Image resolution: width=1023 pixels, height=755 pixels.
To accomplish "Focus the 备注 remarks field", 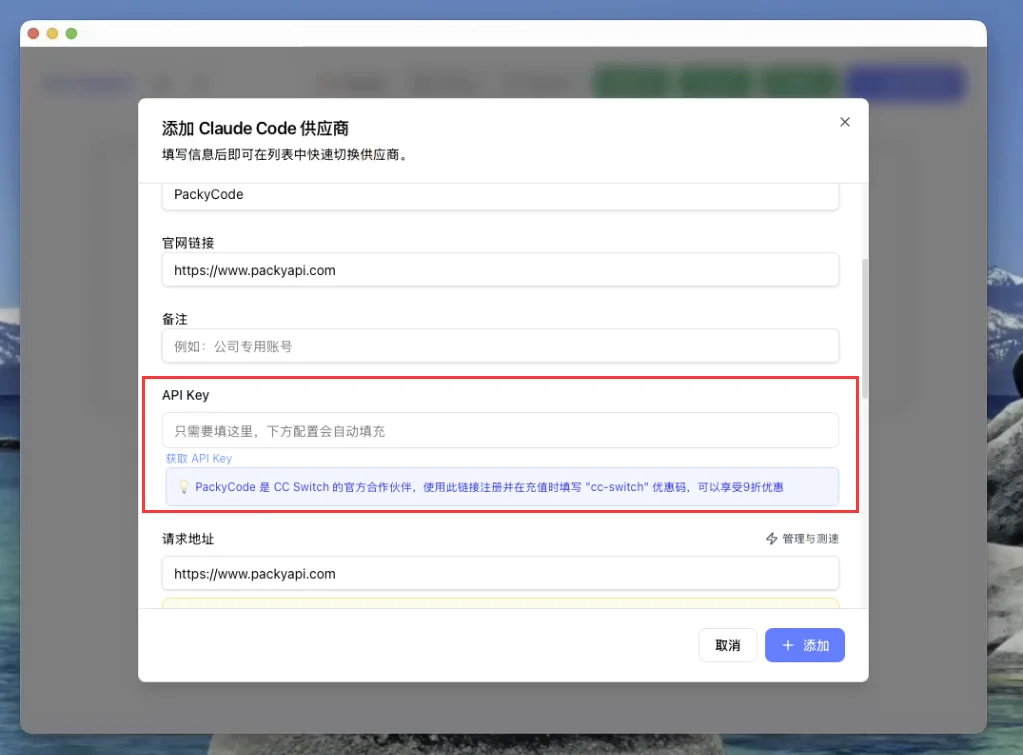I will [x=500, y=345].
